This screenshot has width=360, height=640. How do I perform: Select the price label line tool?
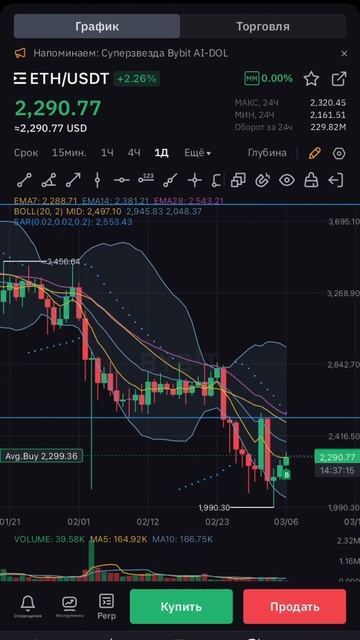tap(146, 178)
